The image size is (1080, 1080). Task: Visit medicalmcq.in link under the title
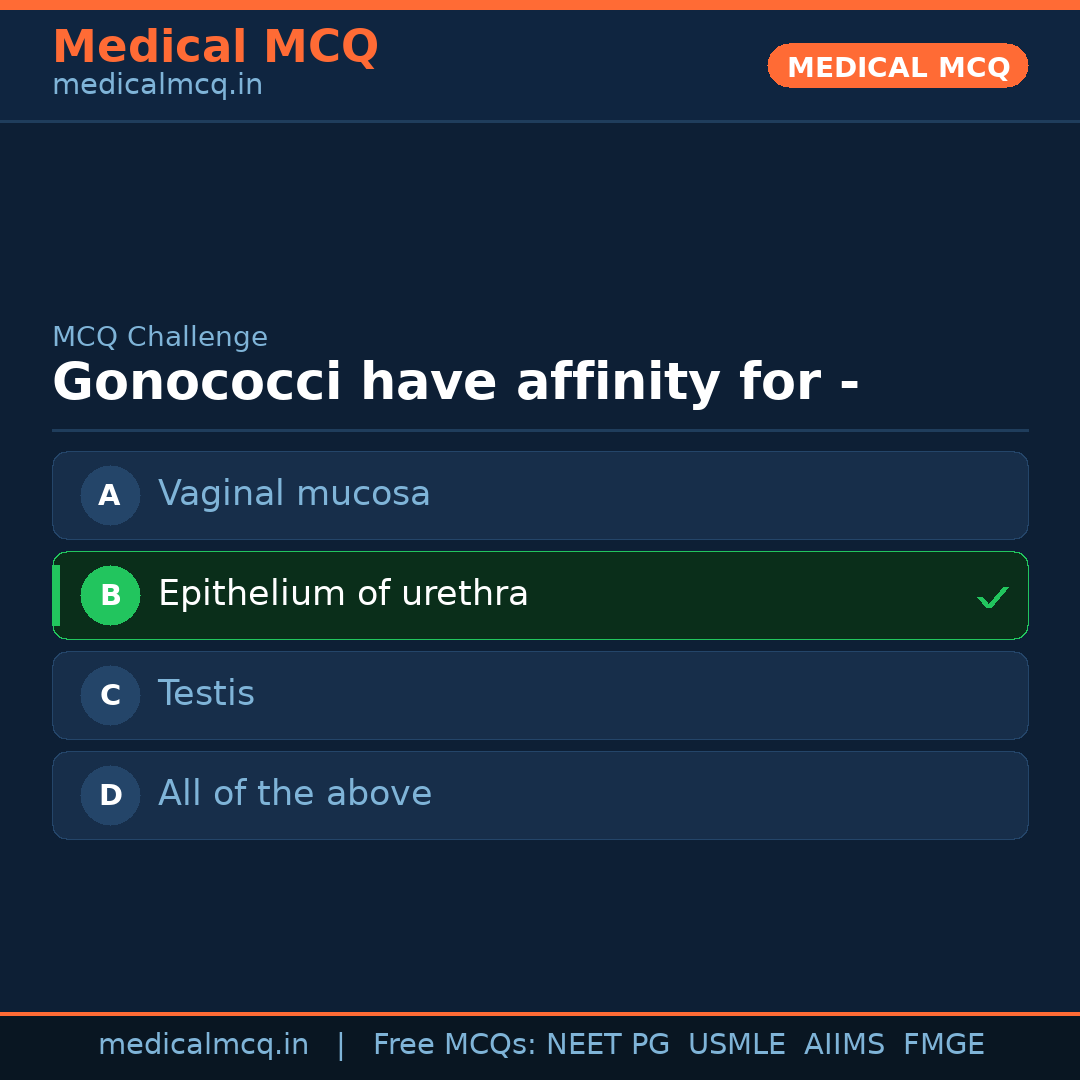157,85
